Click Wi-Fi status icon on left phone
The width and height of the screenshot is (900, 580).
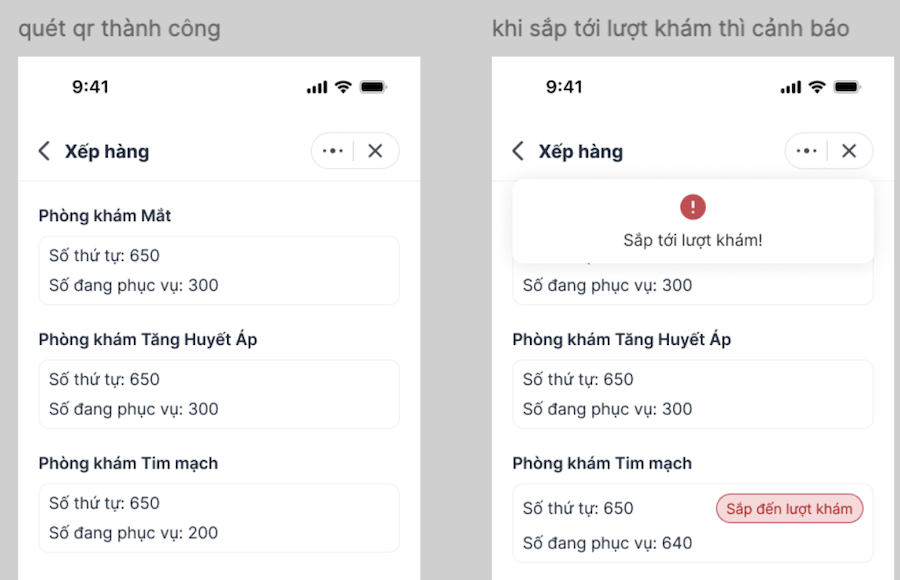tap(343, 87)
